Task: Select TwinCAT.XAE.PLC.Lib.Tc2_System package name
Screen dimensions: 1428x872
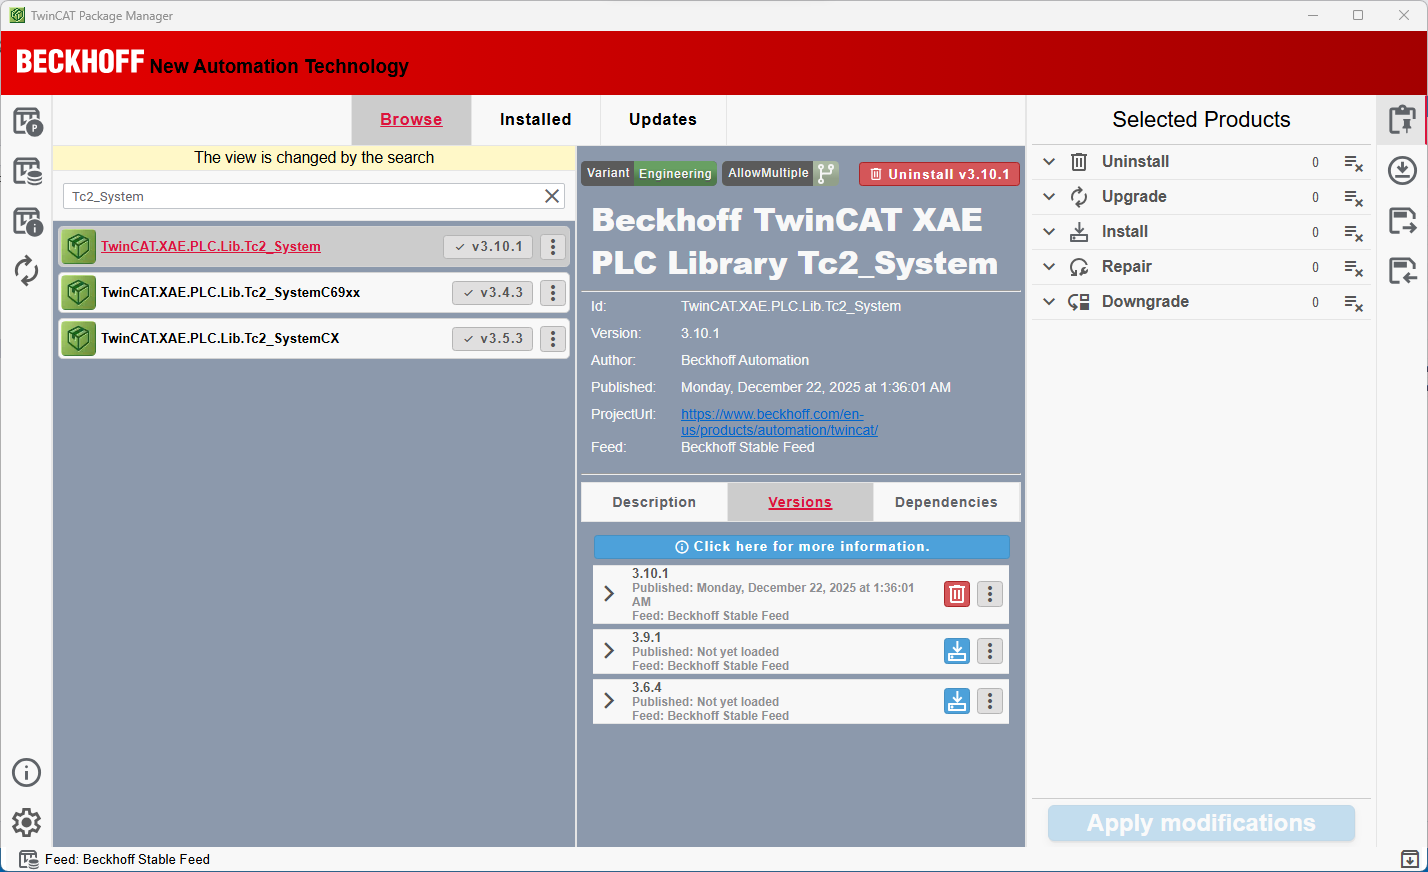Action: [x=211, y=246]
